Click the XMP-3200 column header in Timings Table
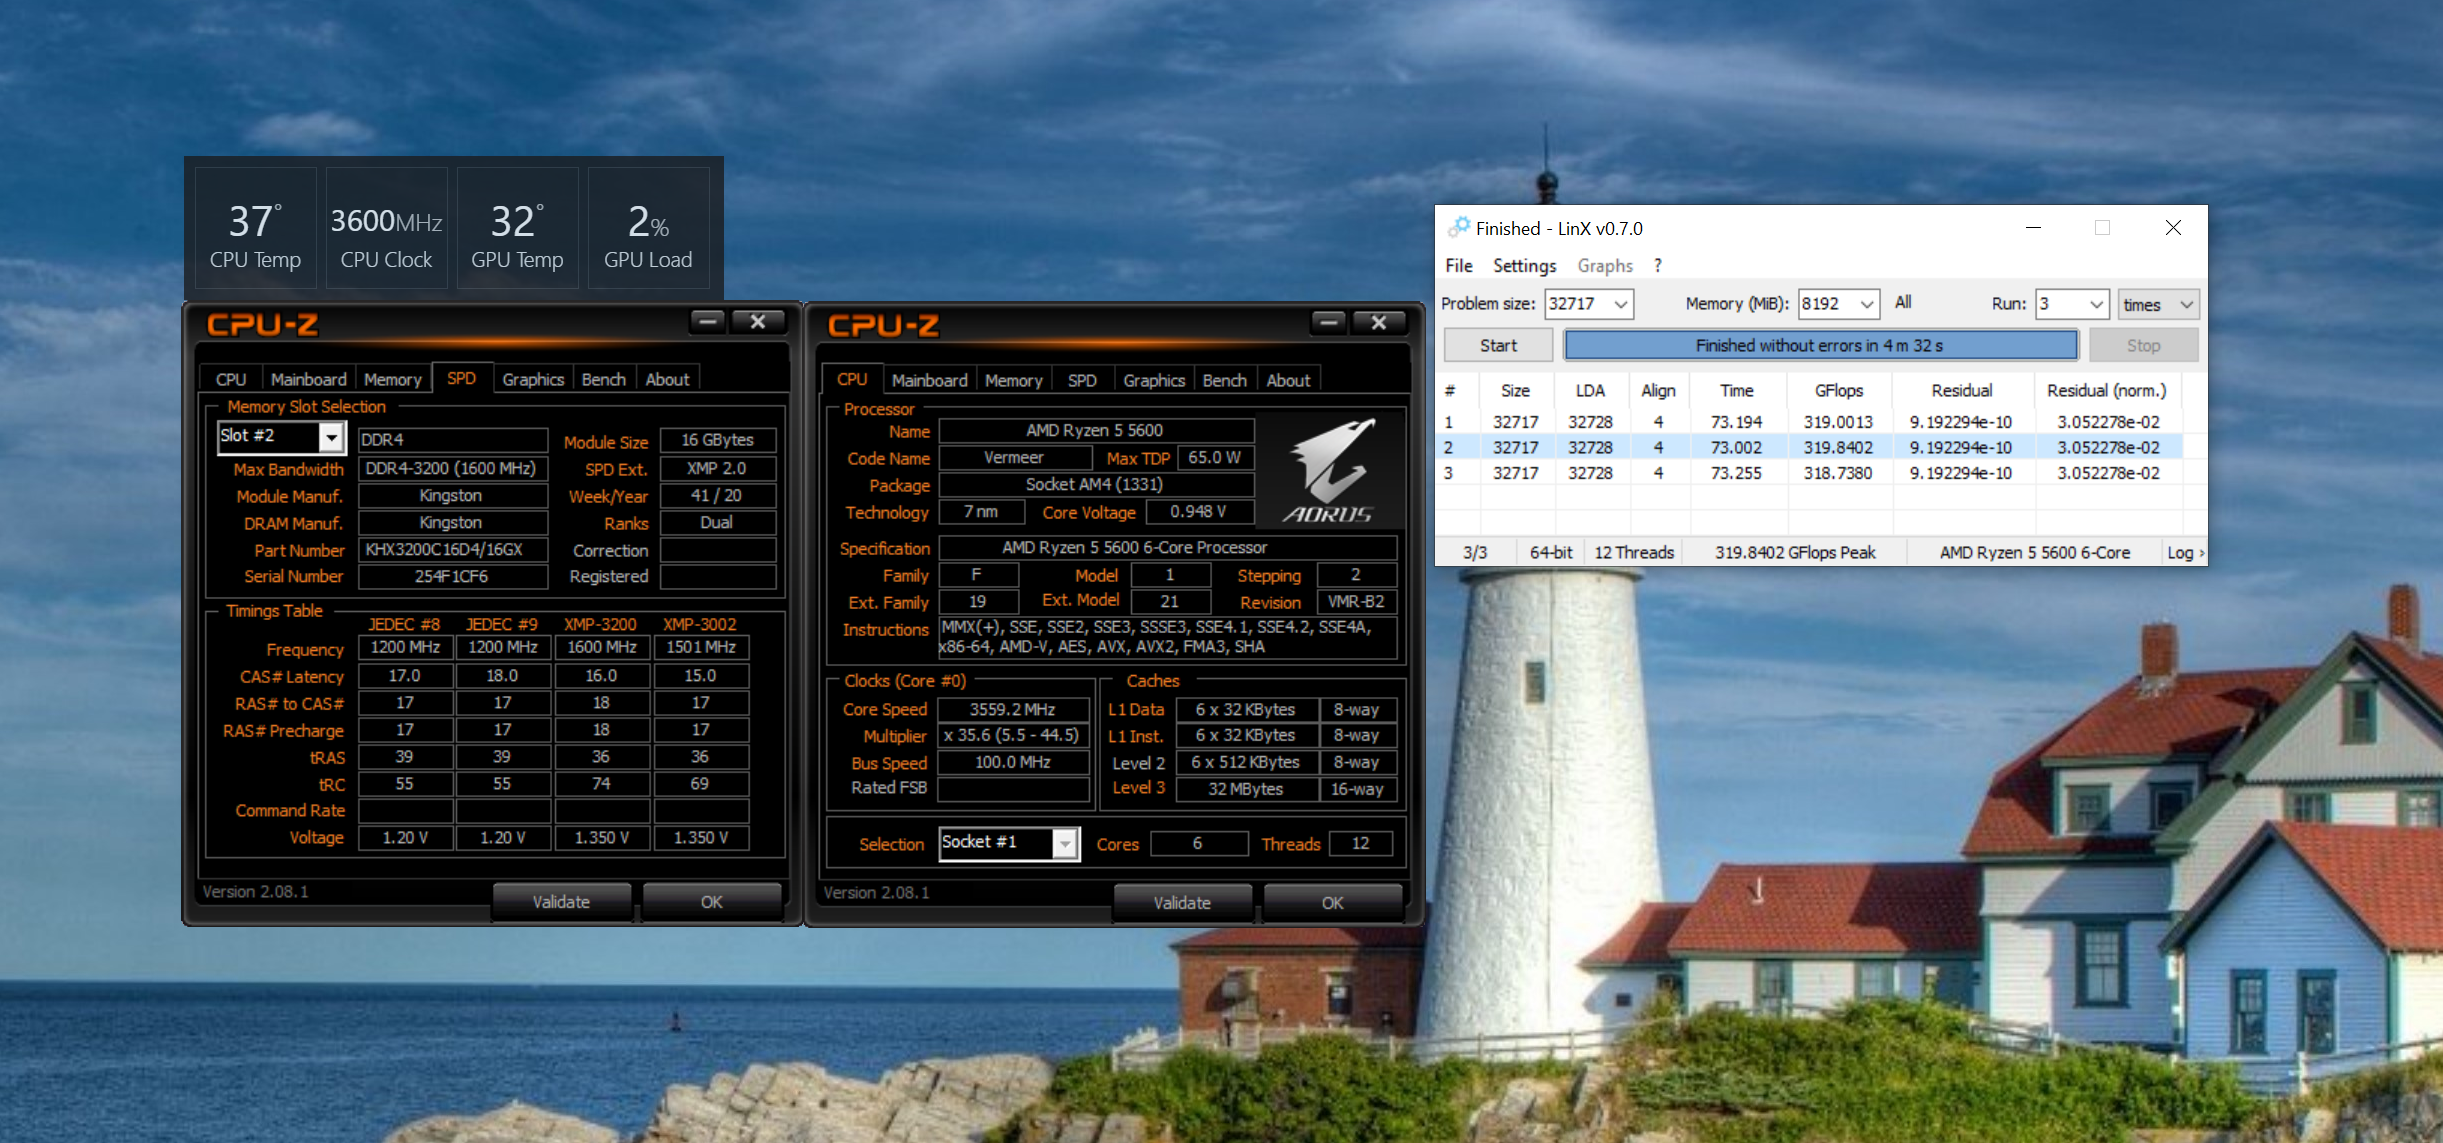The width and height of the screenshot is (2443, 1143). click(600, 624)
